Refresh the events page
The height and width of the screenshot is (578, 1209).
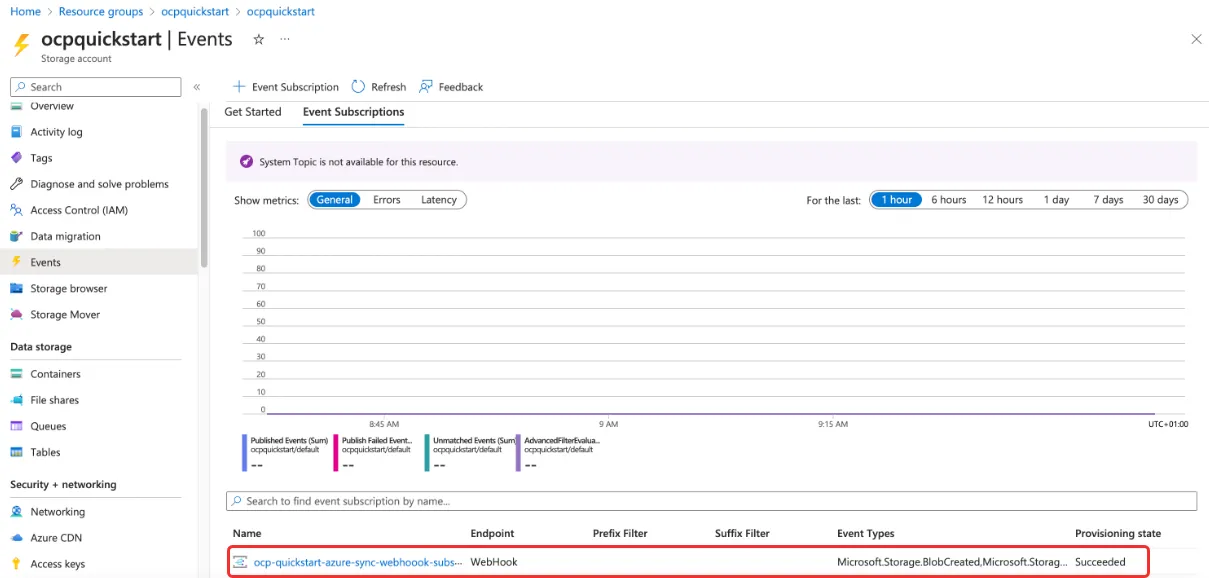379,87
